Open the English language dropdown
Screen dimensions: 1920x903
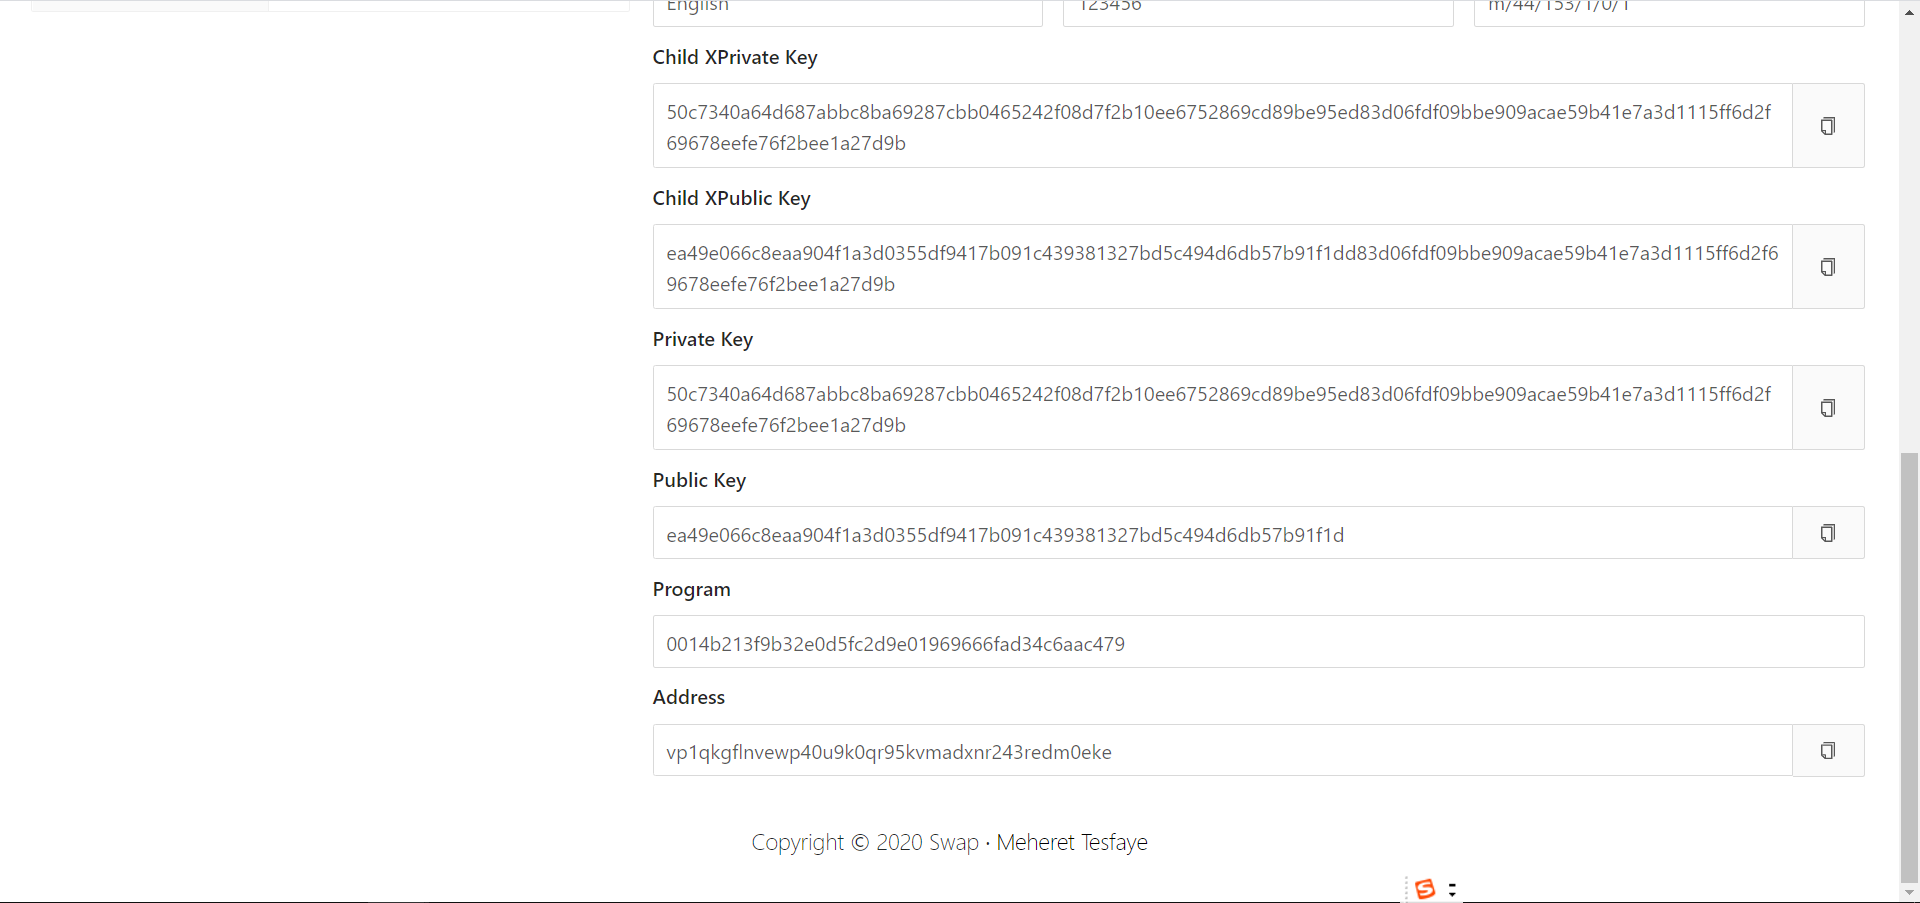pyautogui.click(x=848, y=10)
